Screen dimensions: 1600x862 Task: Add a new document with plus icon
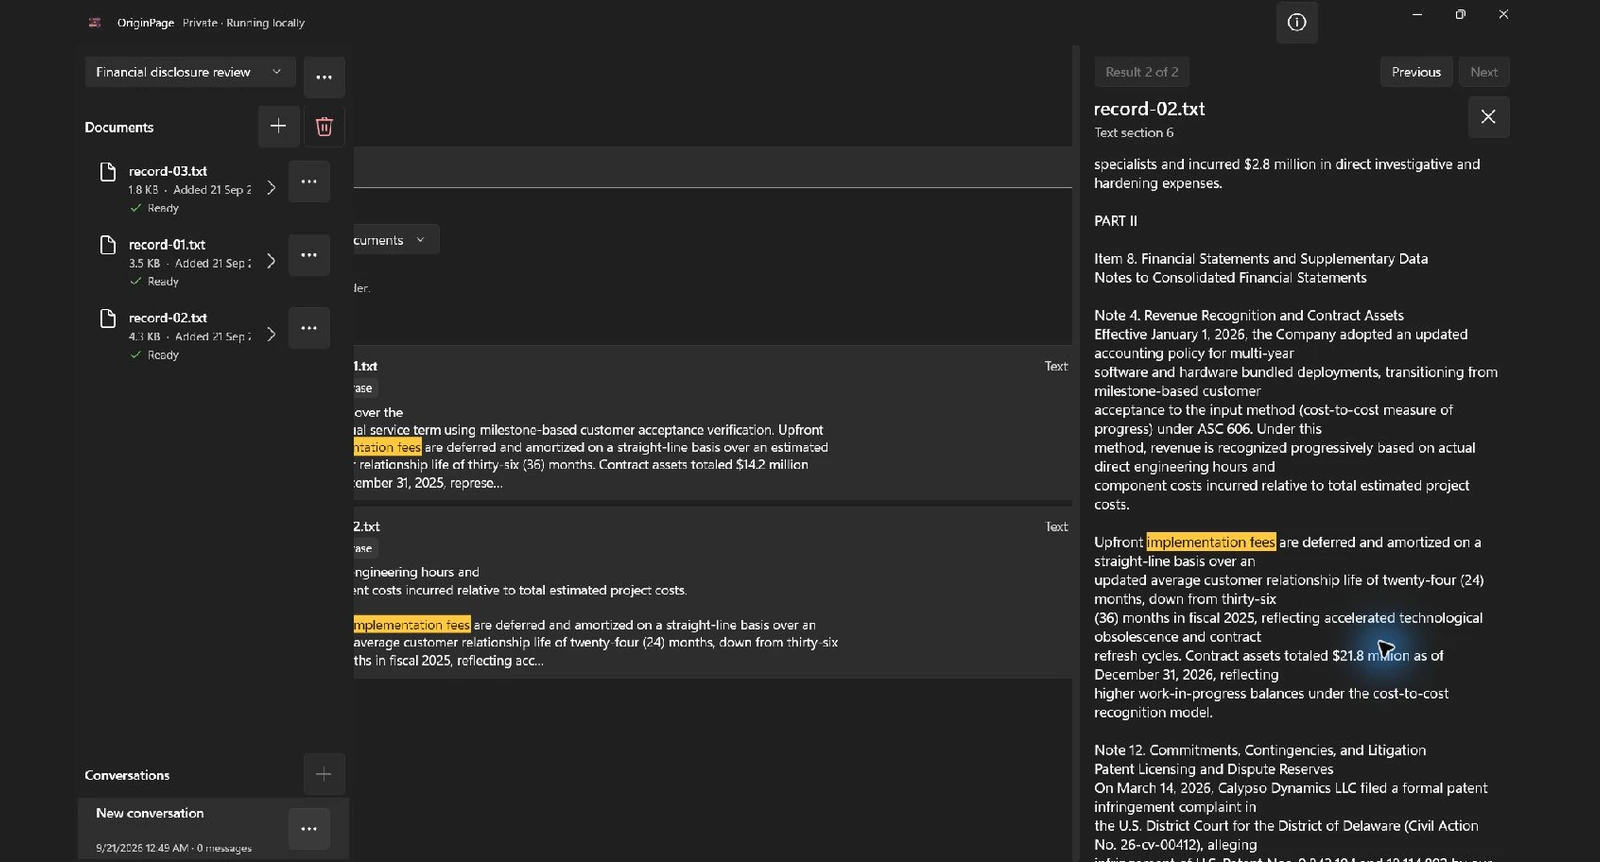point(278,126)
